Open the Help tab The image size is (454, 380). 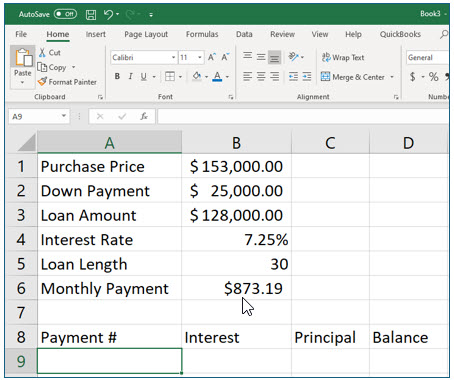[x=353, y=34]
